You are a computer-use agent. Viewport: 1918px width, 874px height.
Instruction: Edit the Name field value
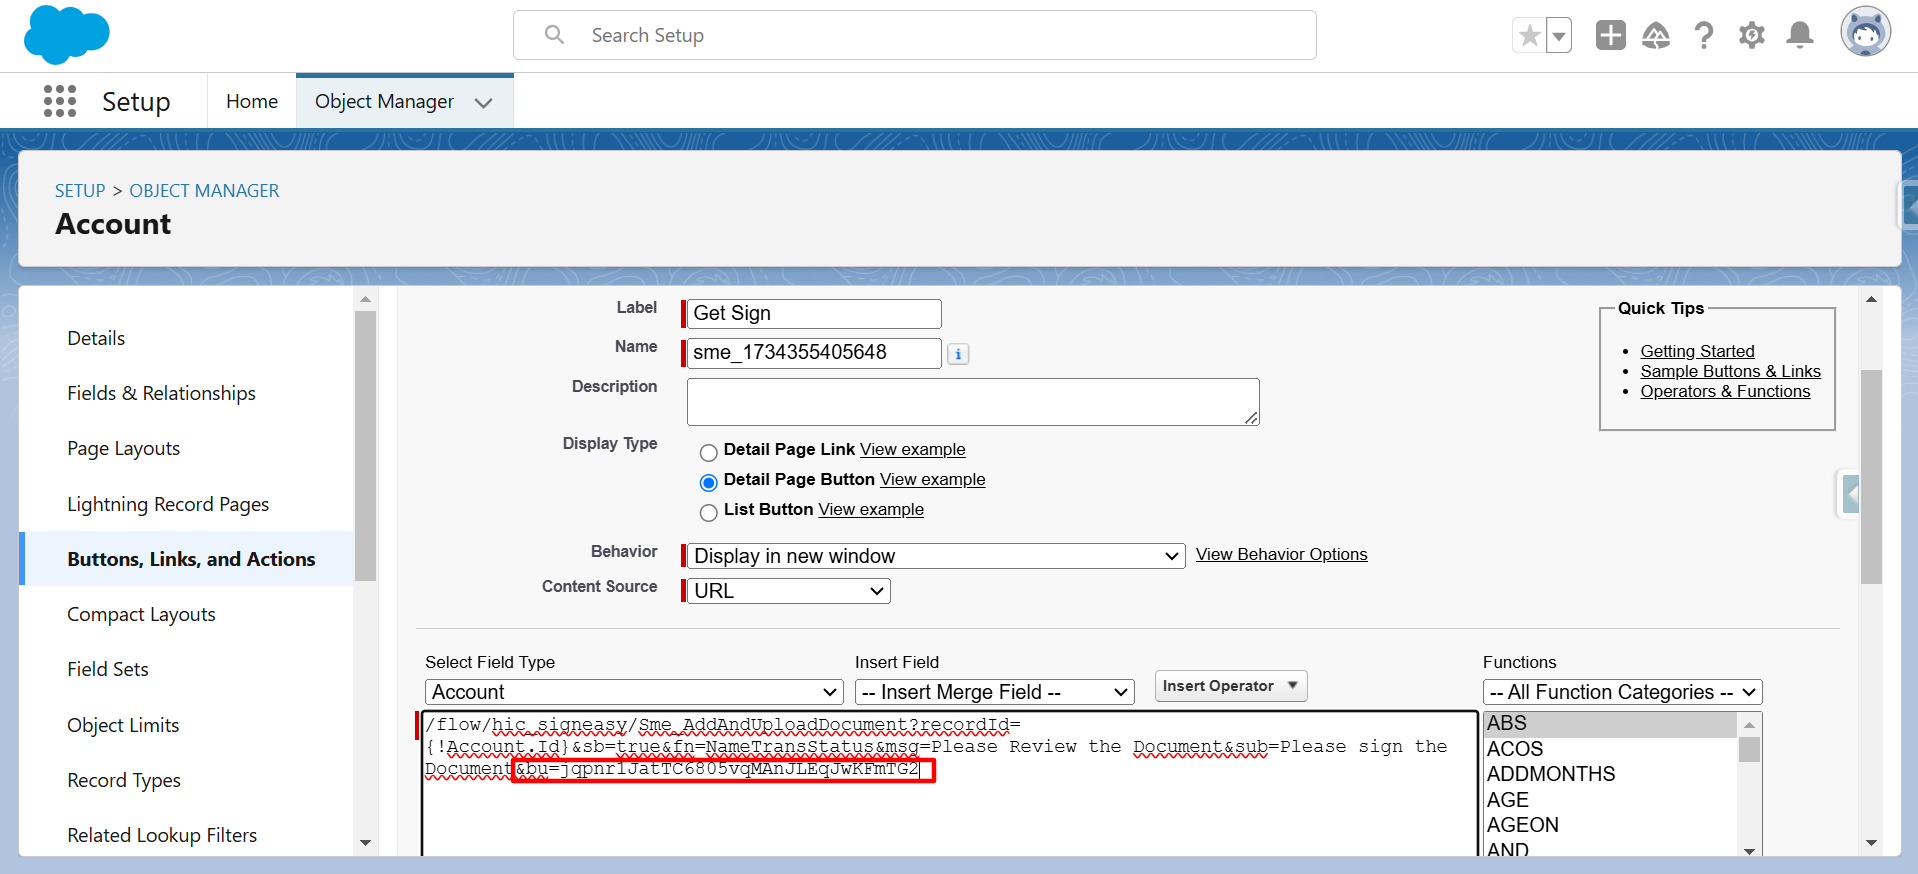click(814, 352)
